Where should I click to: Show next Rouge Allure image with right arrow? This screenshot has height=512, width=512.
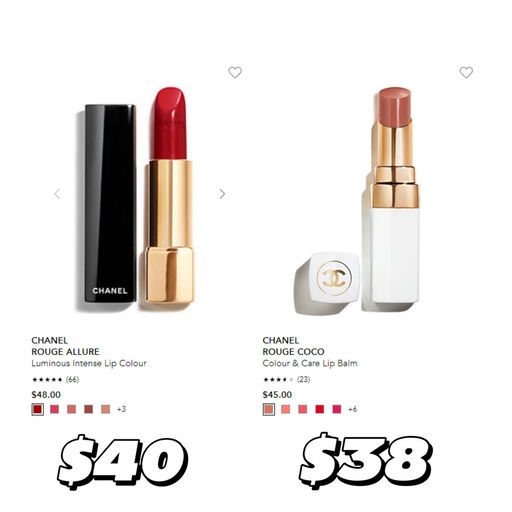point(222,194)
